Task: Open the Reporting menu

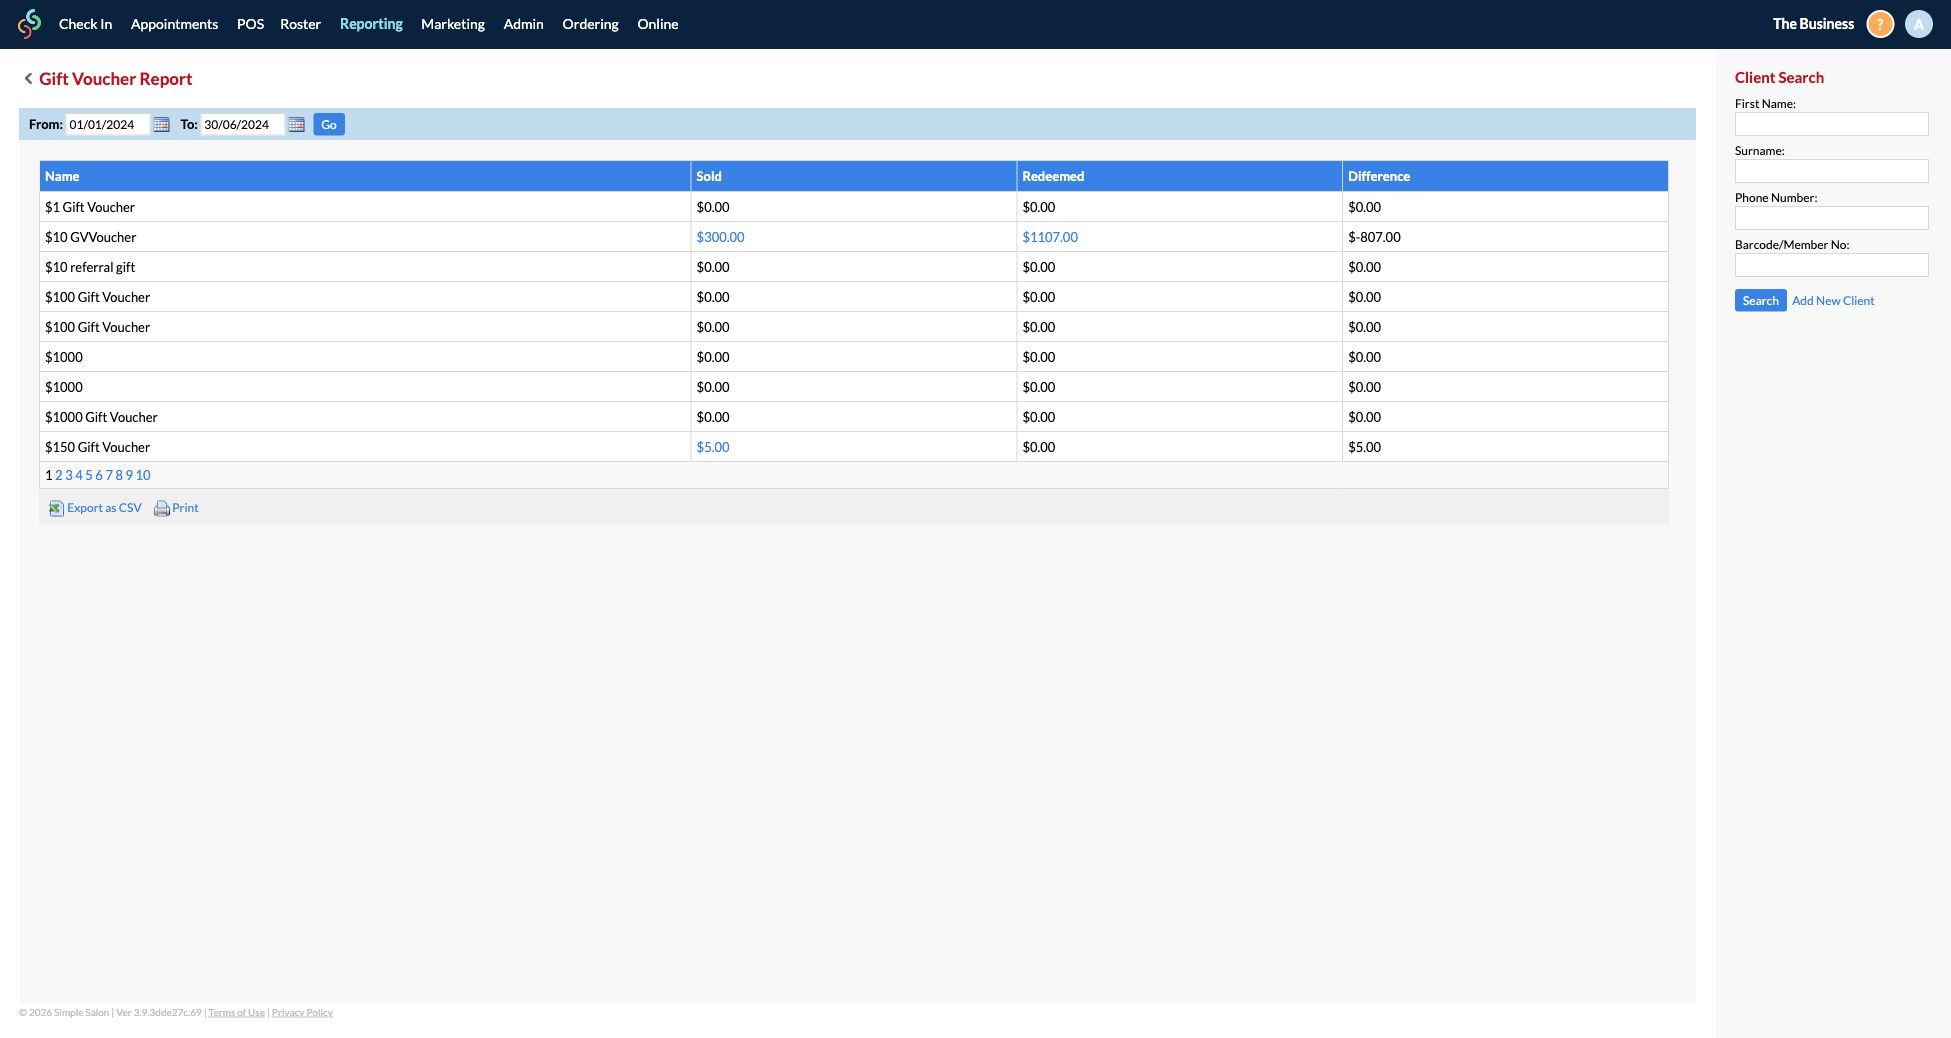Action: coord(371,24)
